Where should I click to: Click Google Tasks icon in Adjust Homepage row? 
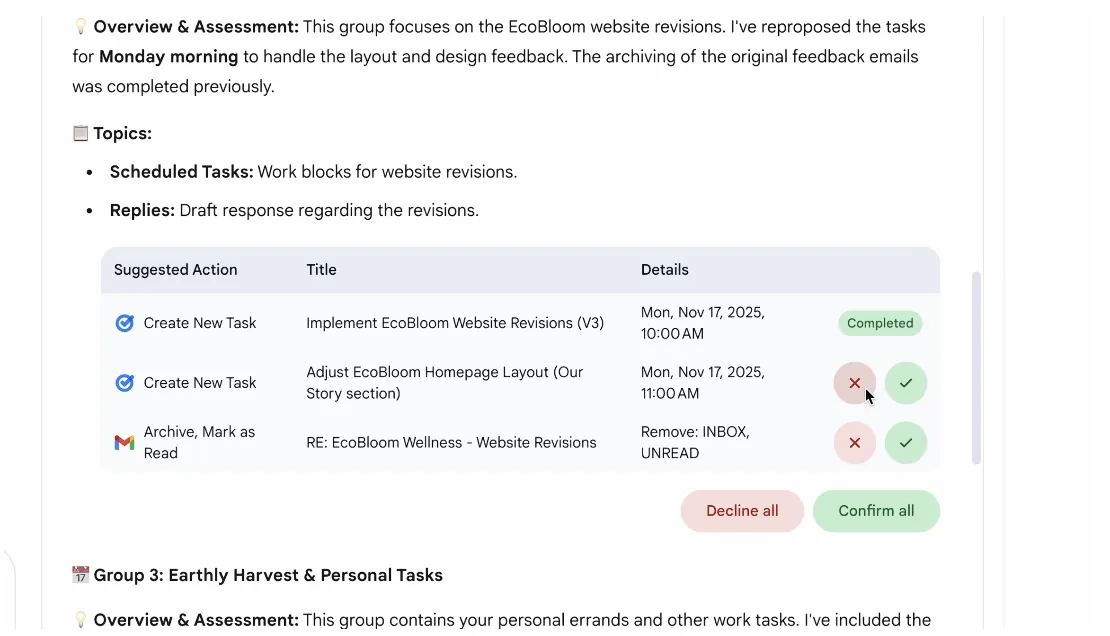pyautogui.click(x=124, y=383)
